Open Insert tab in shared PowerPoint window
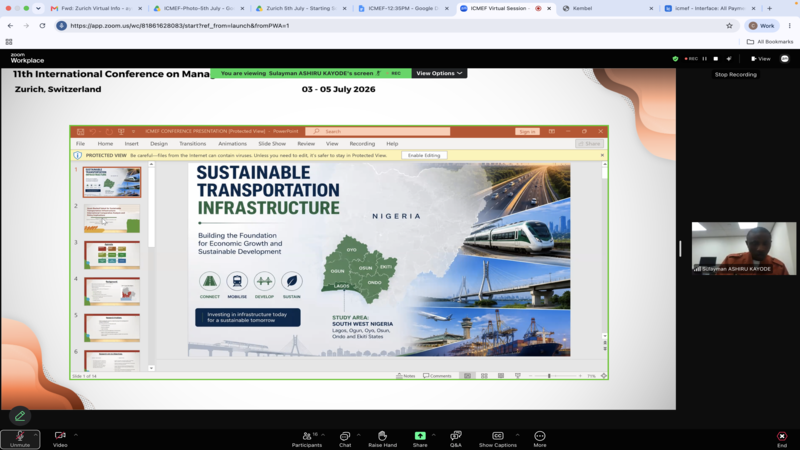The width and height of the screenshot is (800, 450). (x=131, y=144)
